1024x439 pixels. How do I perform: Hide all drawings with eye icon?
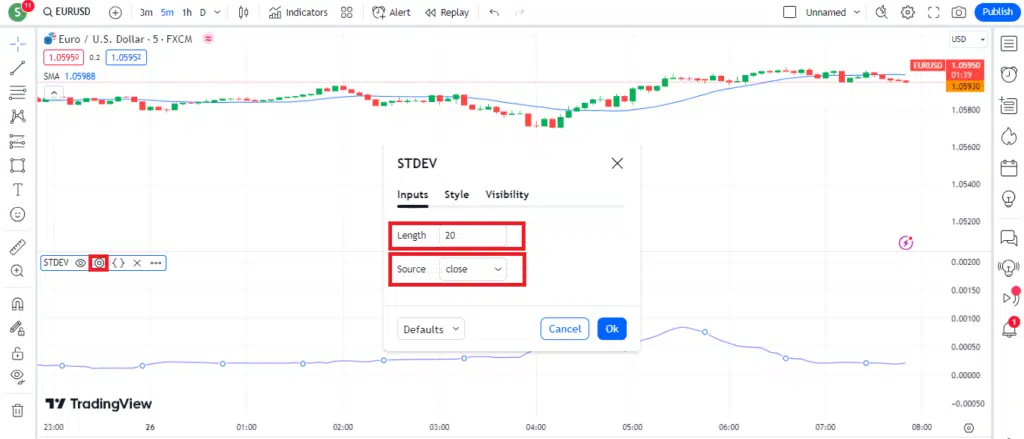[18, 376]
